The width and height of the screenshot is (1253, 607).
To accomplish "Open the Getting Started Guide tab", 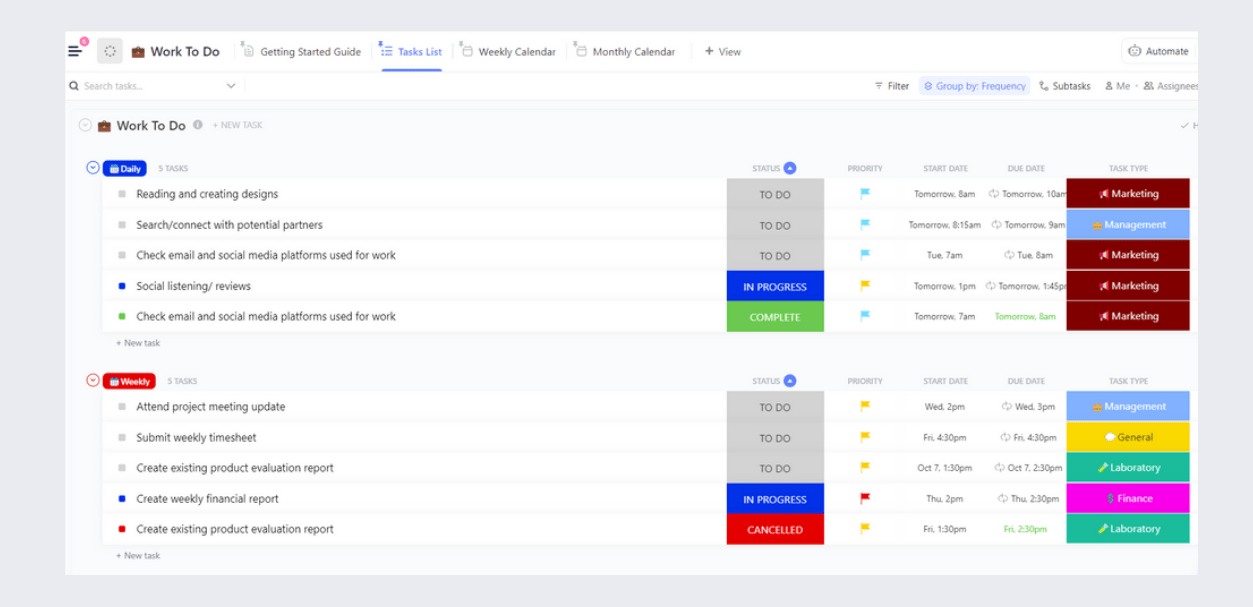I will coord(310,52).
